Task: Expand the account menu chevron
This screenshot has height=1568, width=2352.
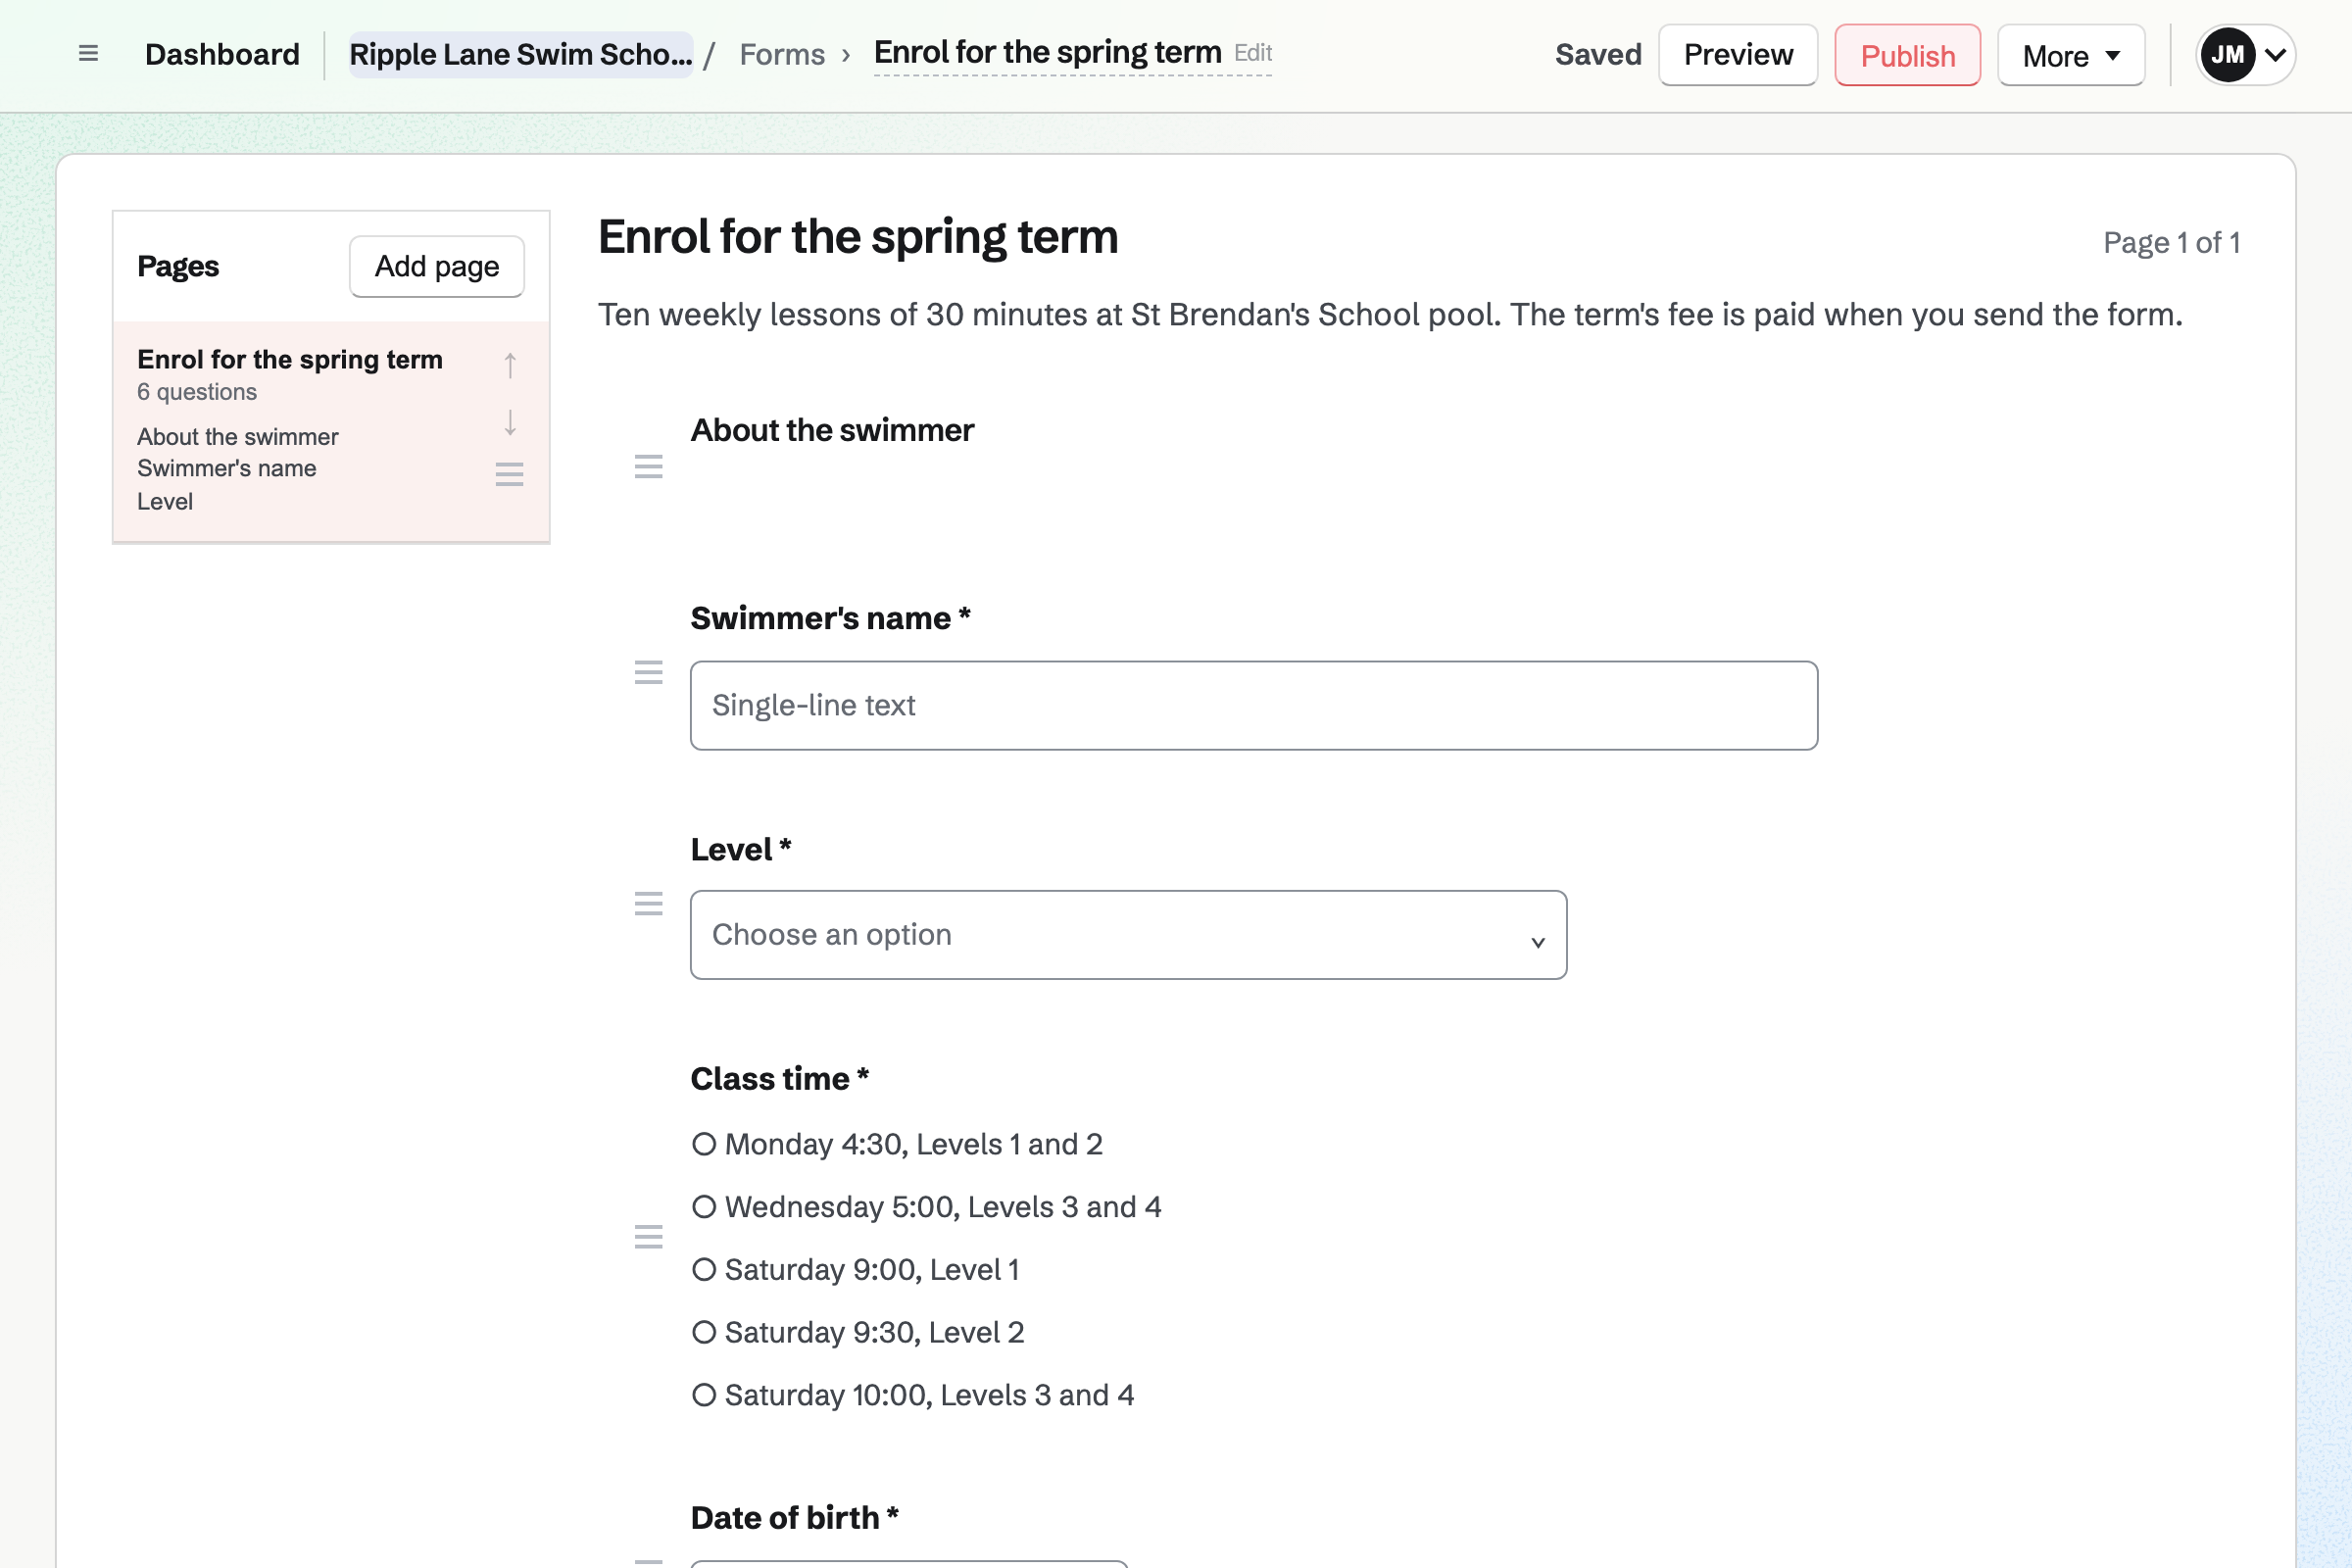Action: 2275,55
